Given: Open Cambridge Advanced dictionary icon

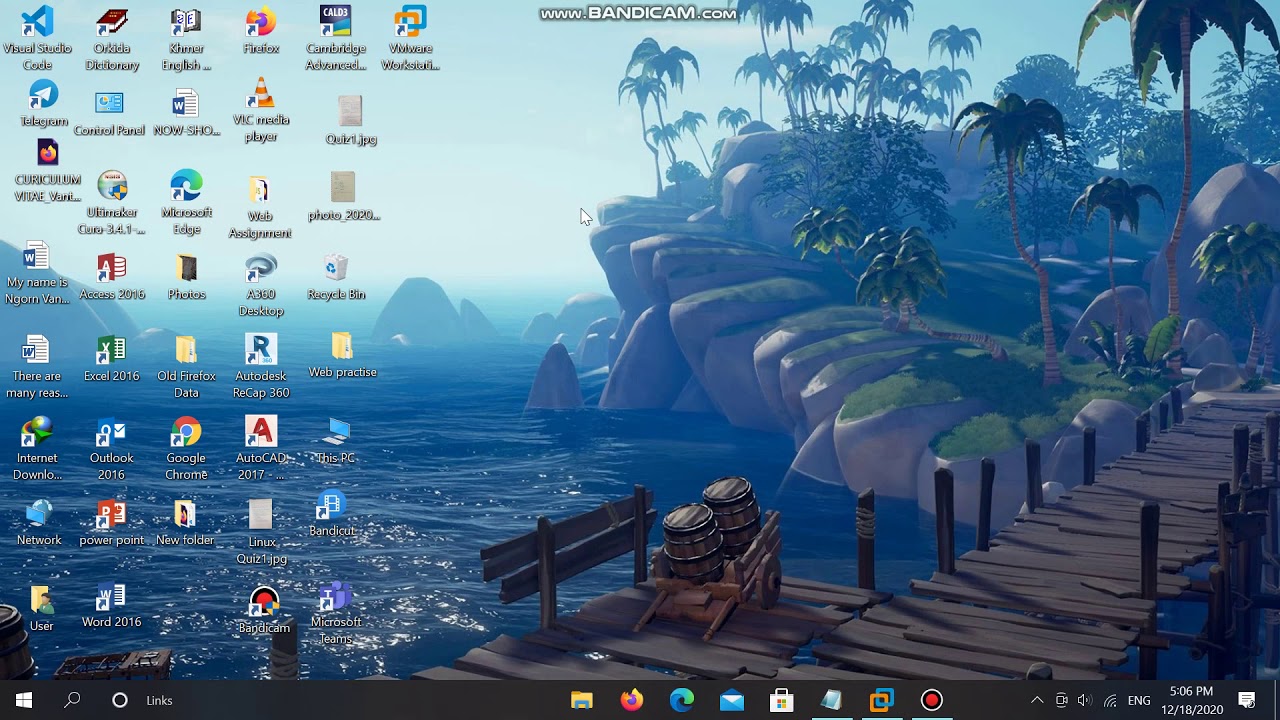Looking at the screenshot, I should [x=336, y=38].
